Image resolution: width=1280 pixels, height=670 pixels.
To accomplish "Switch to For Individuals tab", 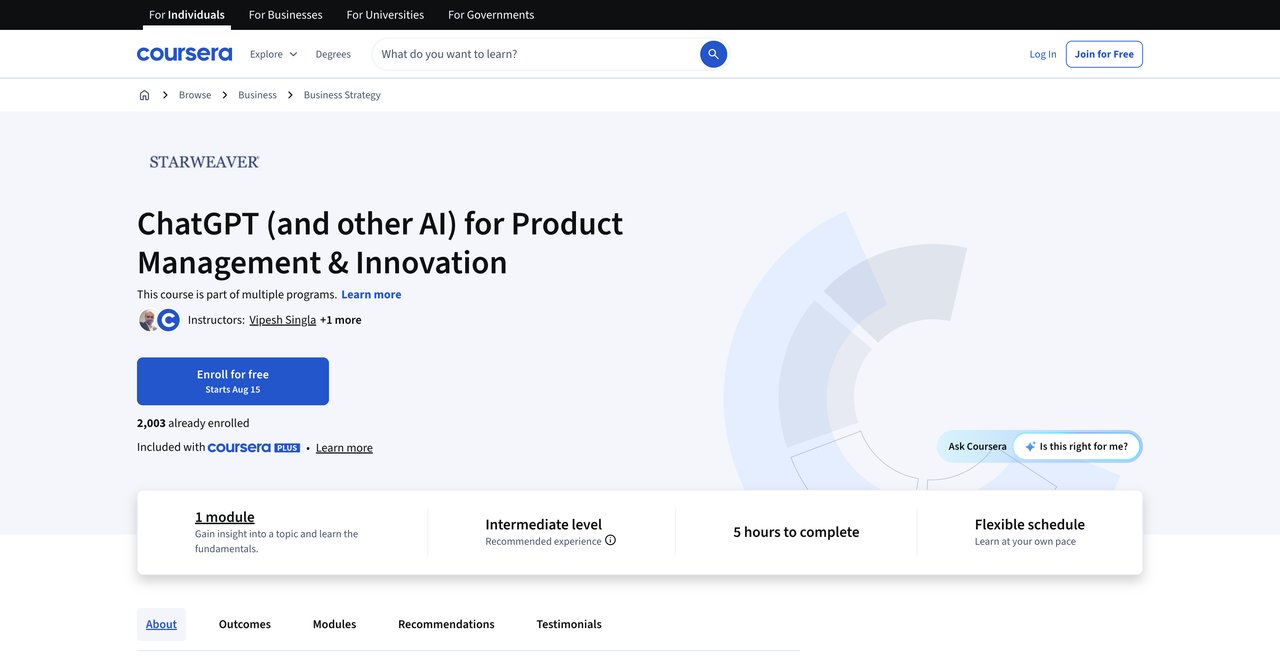I will pos(187,15).
